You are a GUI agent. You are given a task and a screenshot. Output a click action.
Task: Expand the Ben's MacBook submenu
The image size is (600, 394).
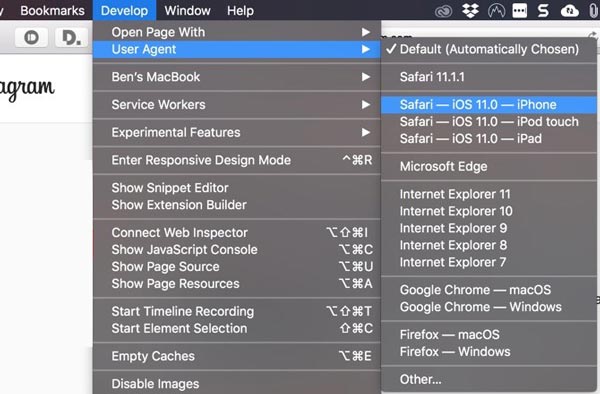tap(237, 77)
